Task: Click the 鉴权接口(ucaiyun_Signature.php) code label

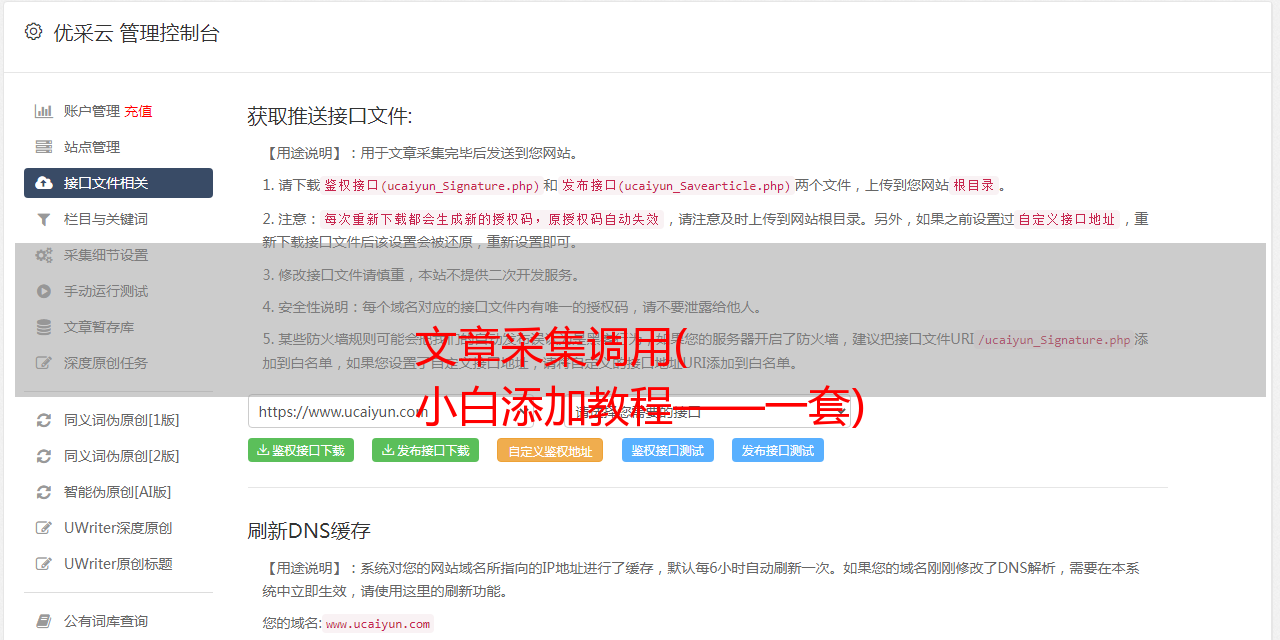Action: tap(432, 185)
